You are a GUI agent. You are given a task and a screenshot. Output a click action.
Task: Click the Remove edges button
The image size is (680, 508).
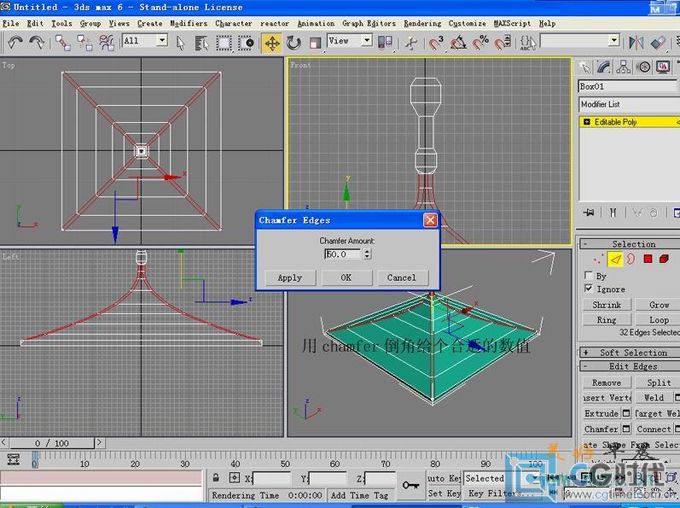607,383
